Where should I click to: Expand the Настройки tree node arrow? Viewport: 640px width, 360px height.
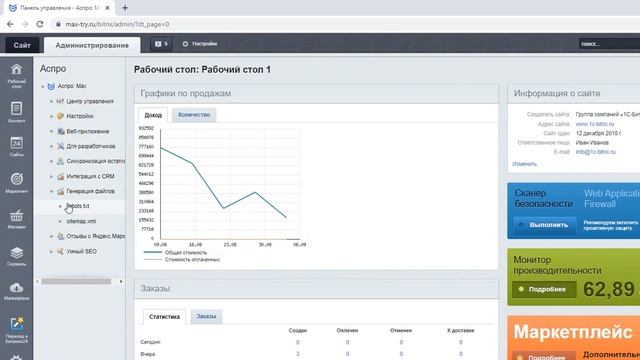click(51, 116)
